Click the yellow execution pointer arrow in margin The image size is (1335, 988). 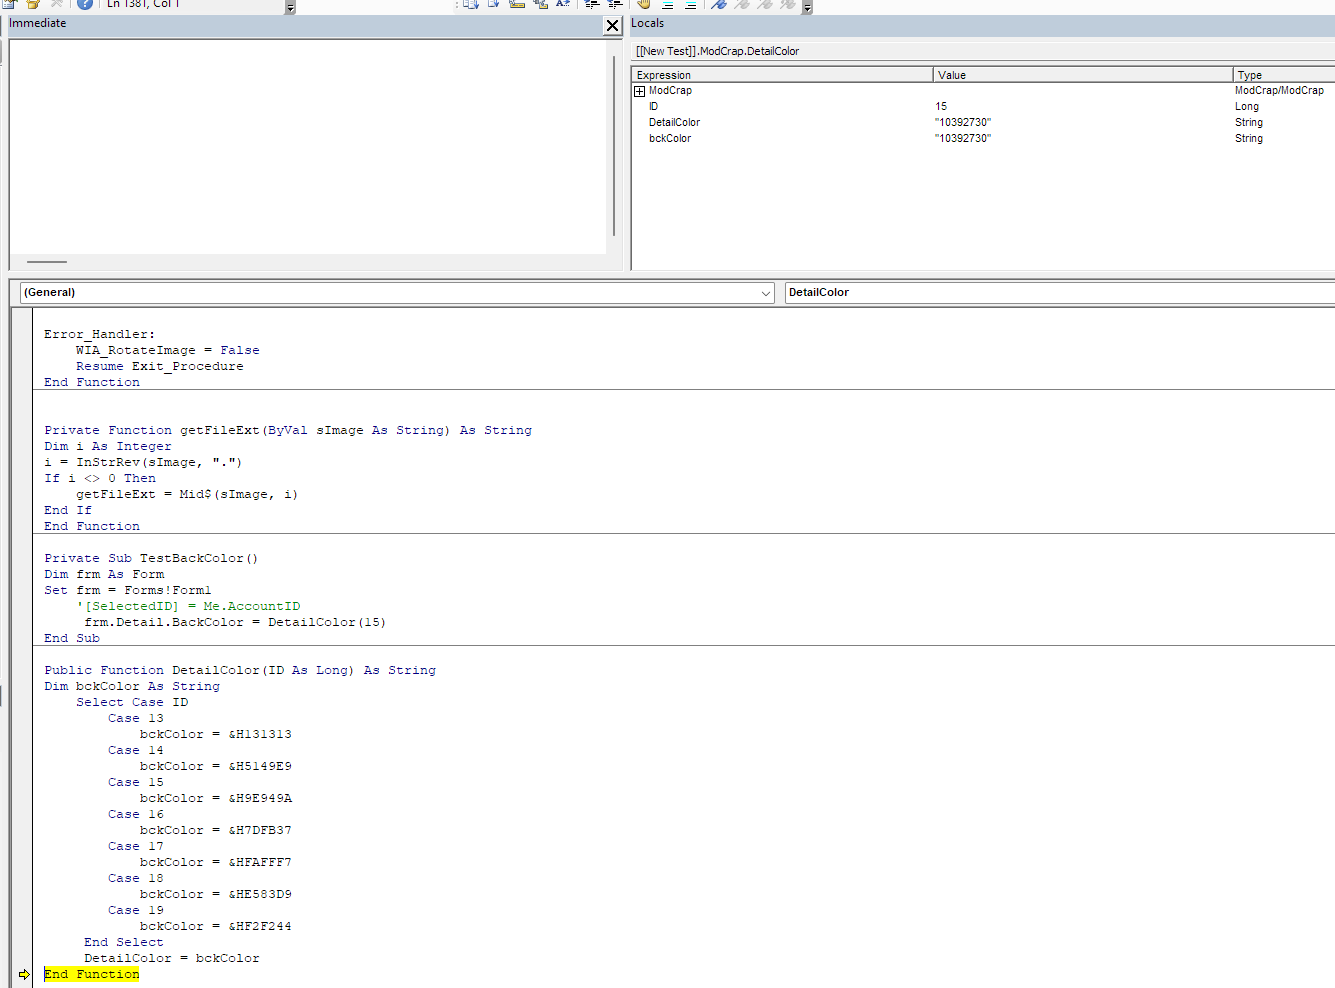24,974
